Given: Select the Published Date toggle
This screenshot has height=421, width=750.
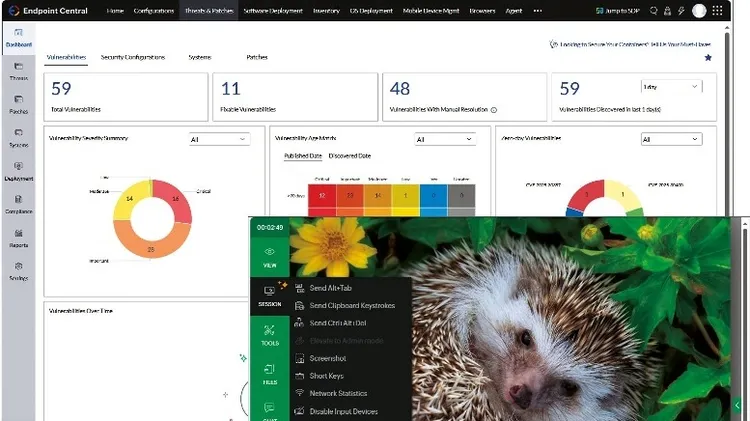Looking at the screenshot, I should 302,156.
